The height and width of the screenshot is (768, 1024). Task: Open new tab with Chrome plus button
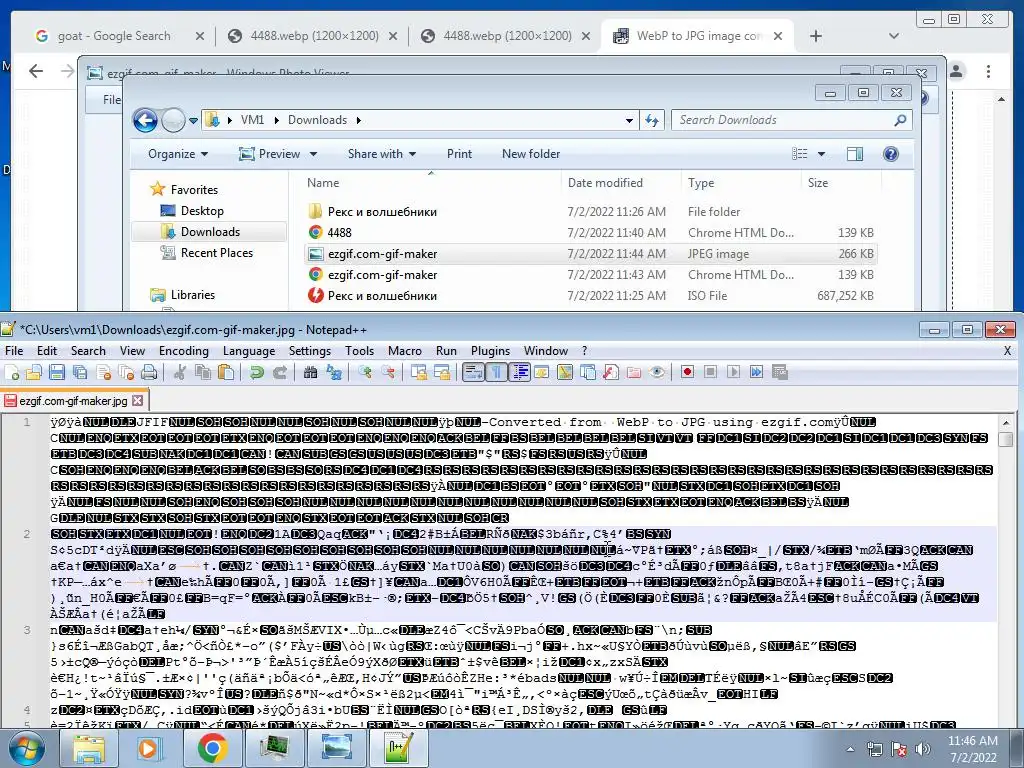pos(816,36)
